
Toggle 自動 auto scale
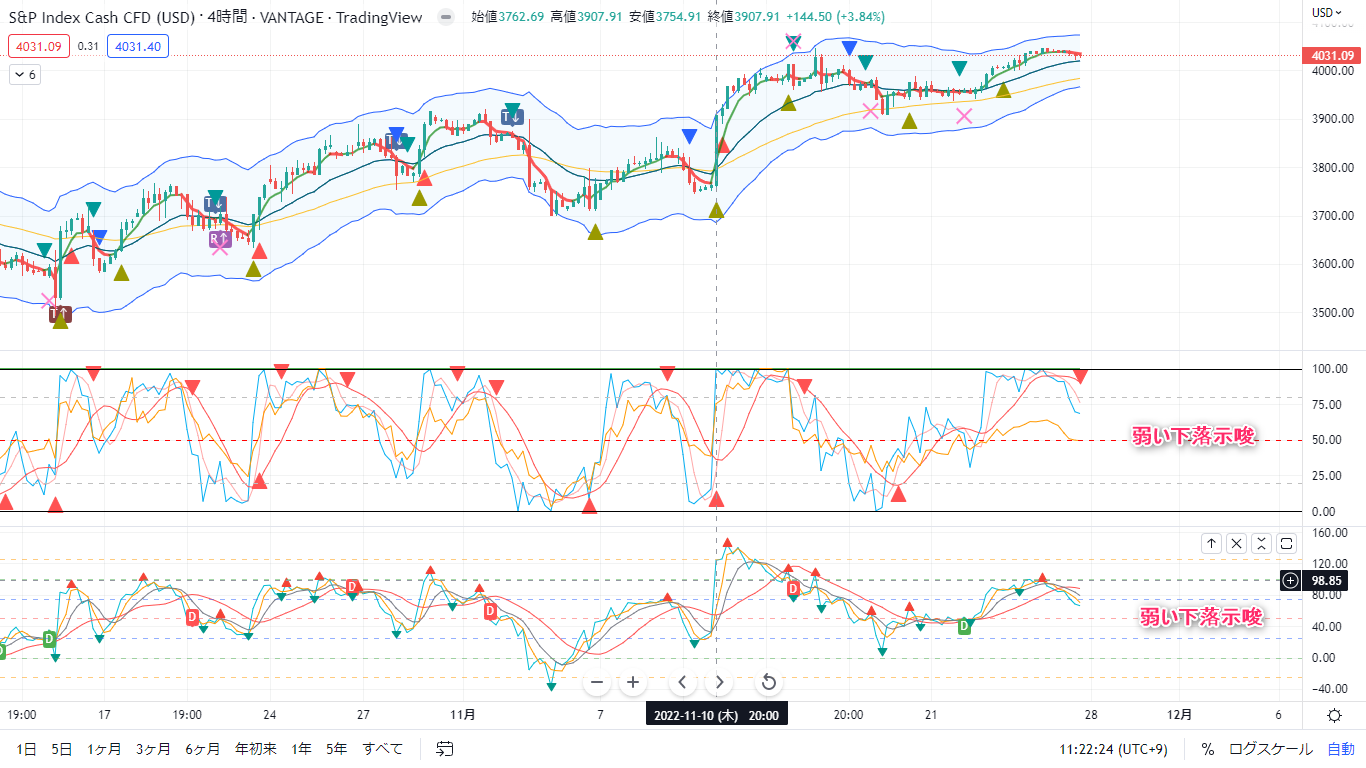coord(1341,748)
